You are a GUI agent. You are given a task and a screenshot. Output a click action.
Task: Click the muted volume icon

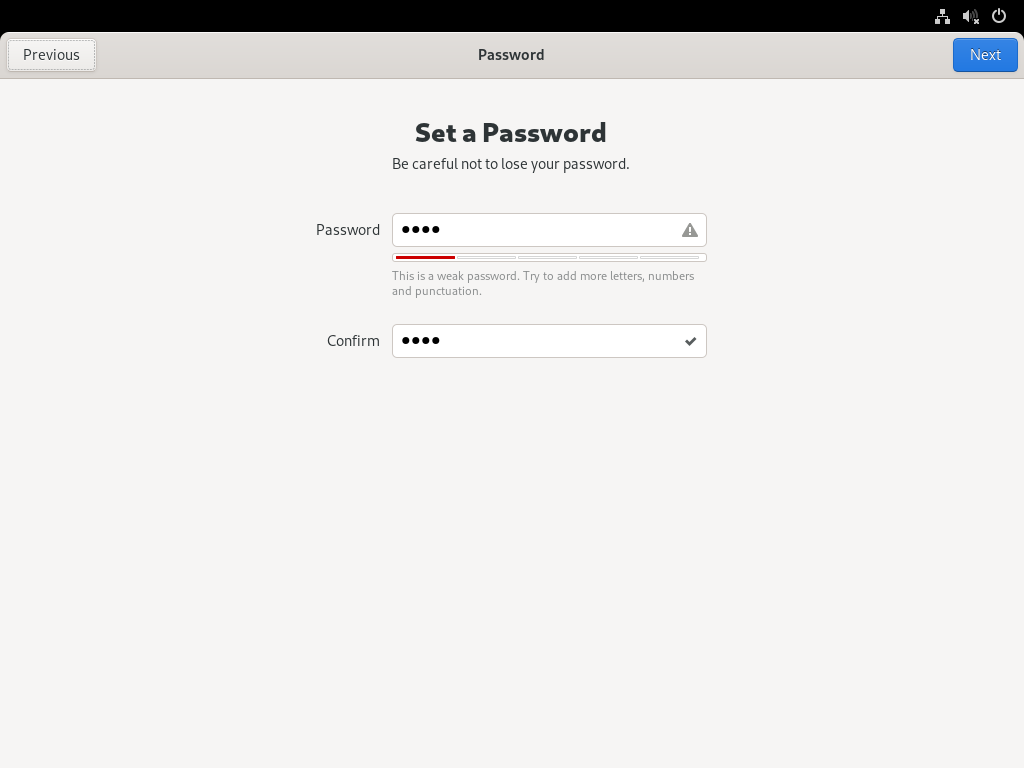pos(970,16)
